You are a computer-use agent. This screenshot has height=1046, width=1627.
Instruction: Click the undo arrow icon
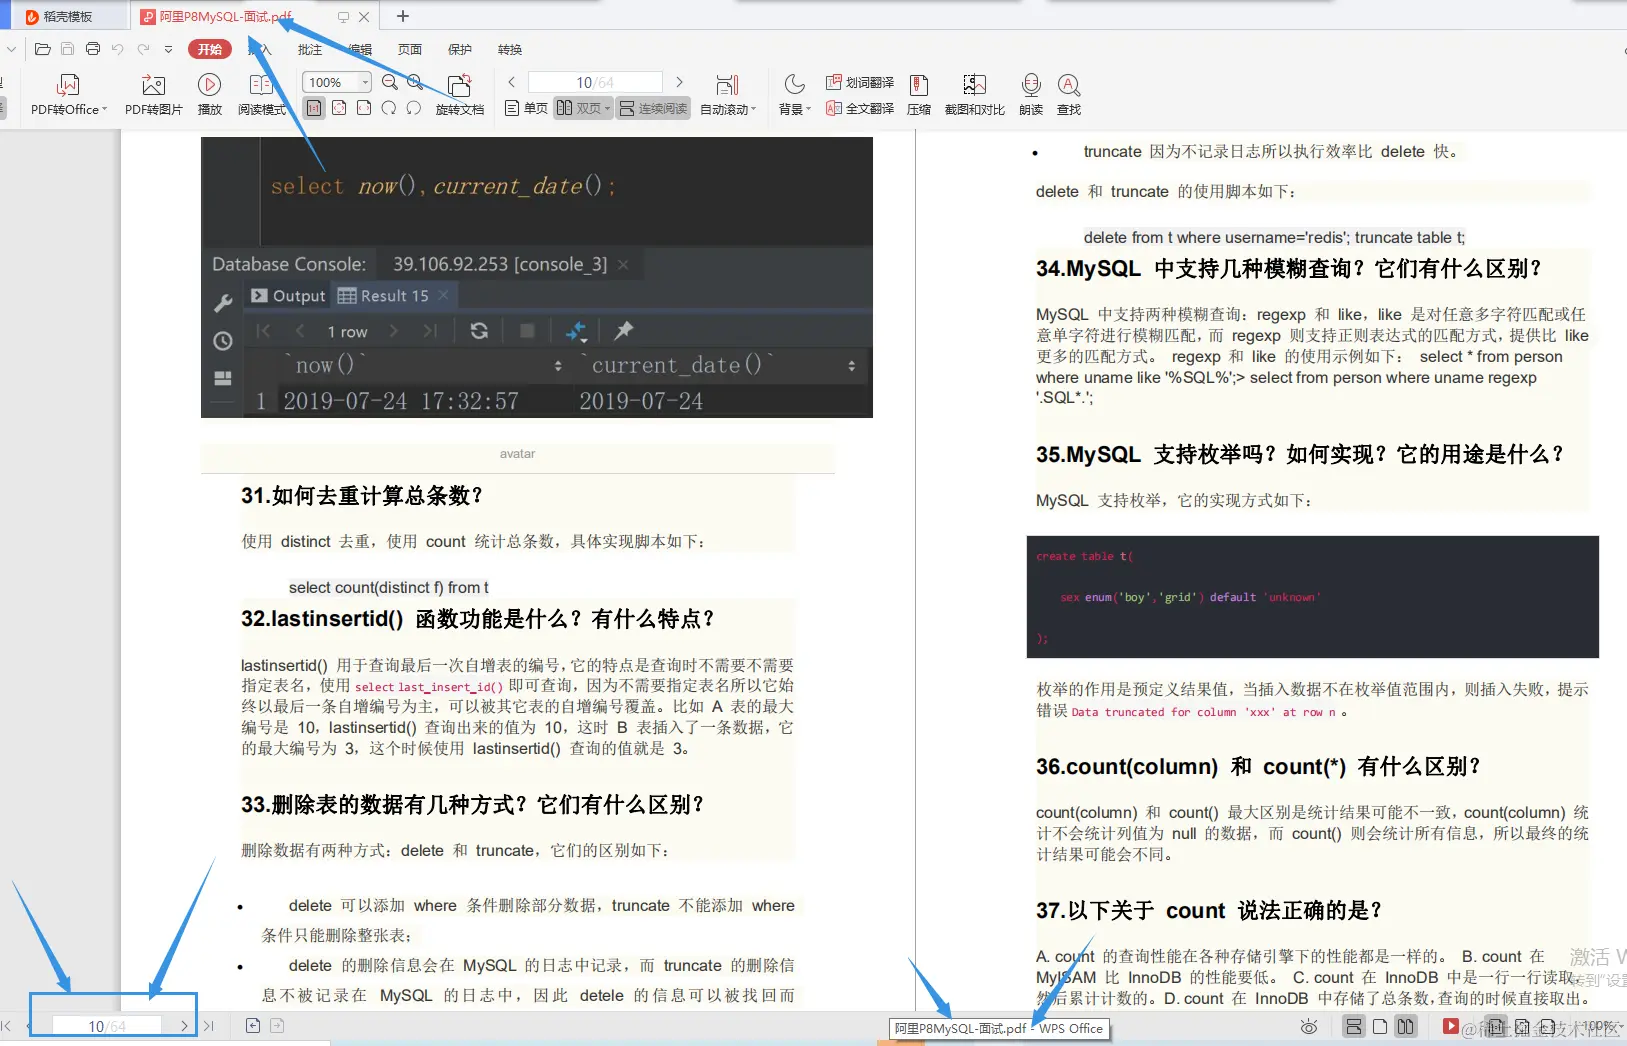pyautogui.click(x=118, y=49)
